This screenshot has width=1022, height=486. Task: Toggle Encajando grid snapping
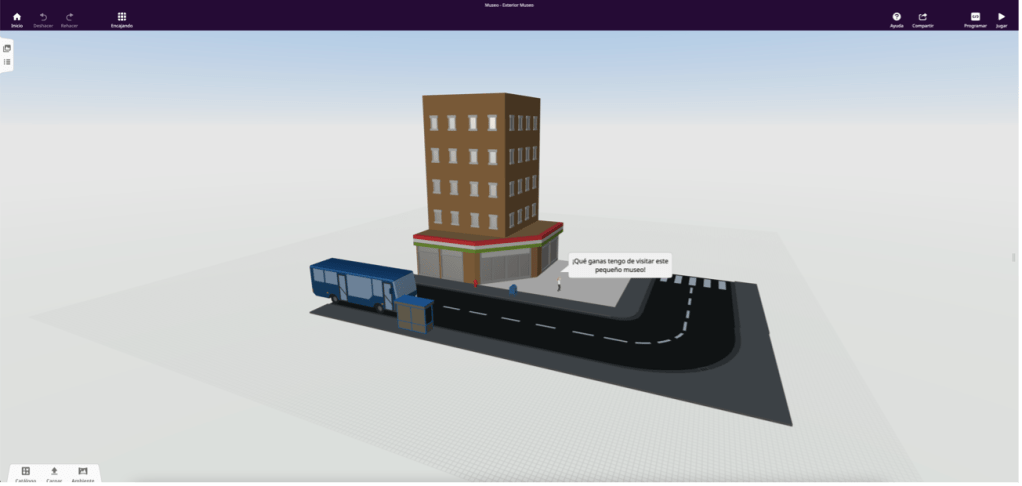[121, 17]
